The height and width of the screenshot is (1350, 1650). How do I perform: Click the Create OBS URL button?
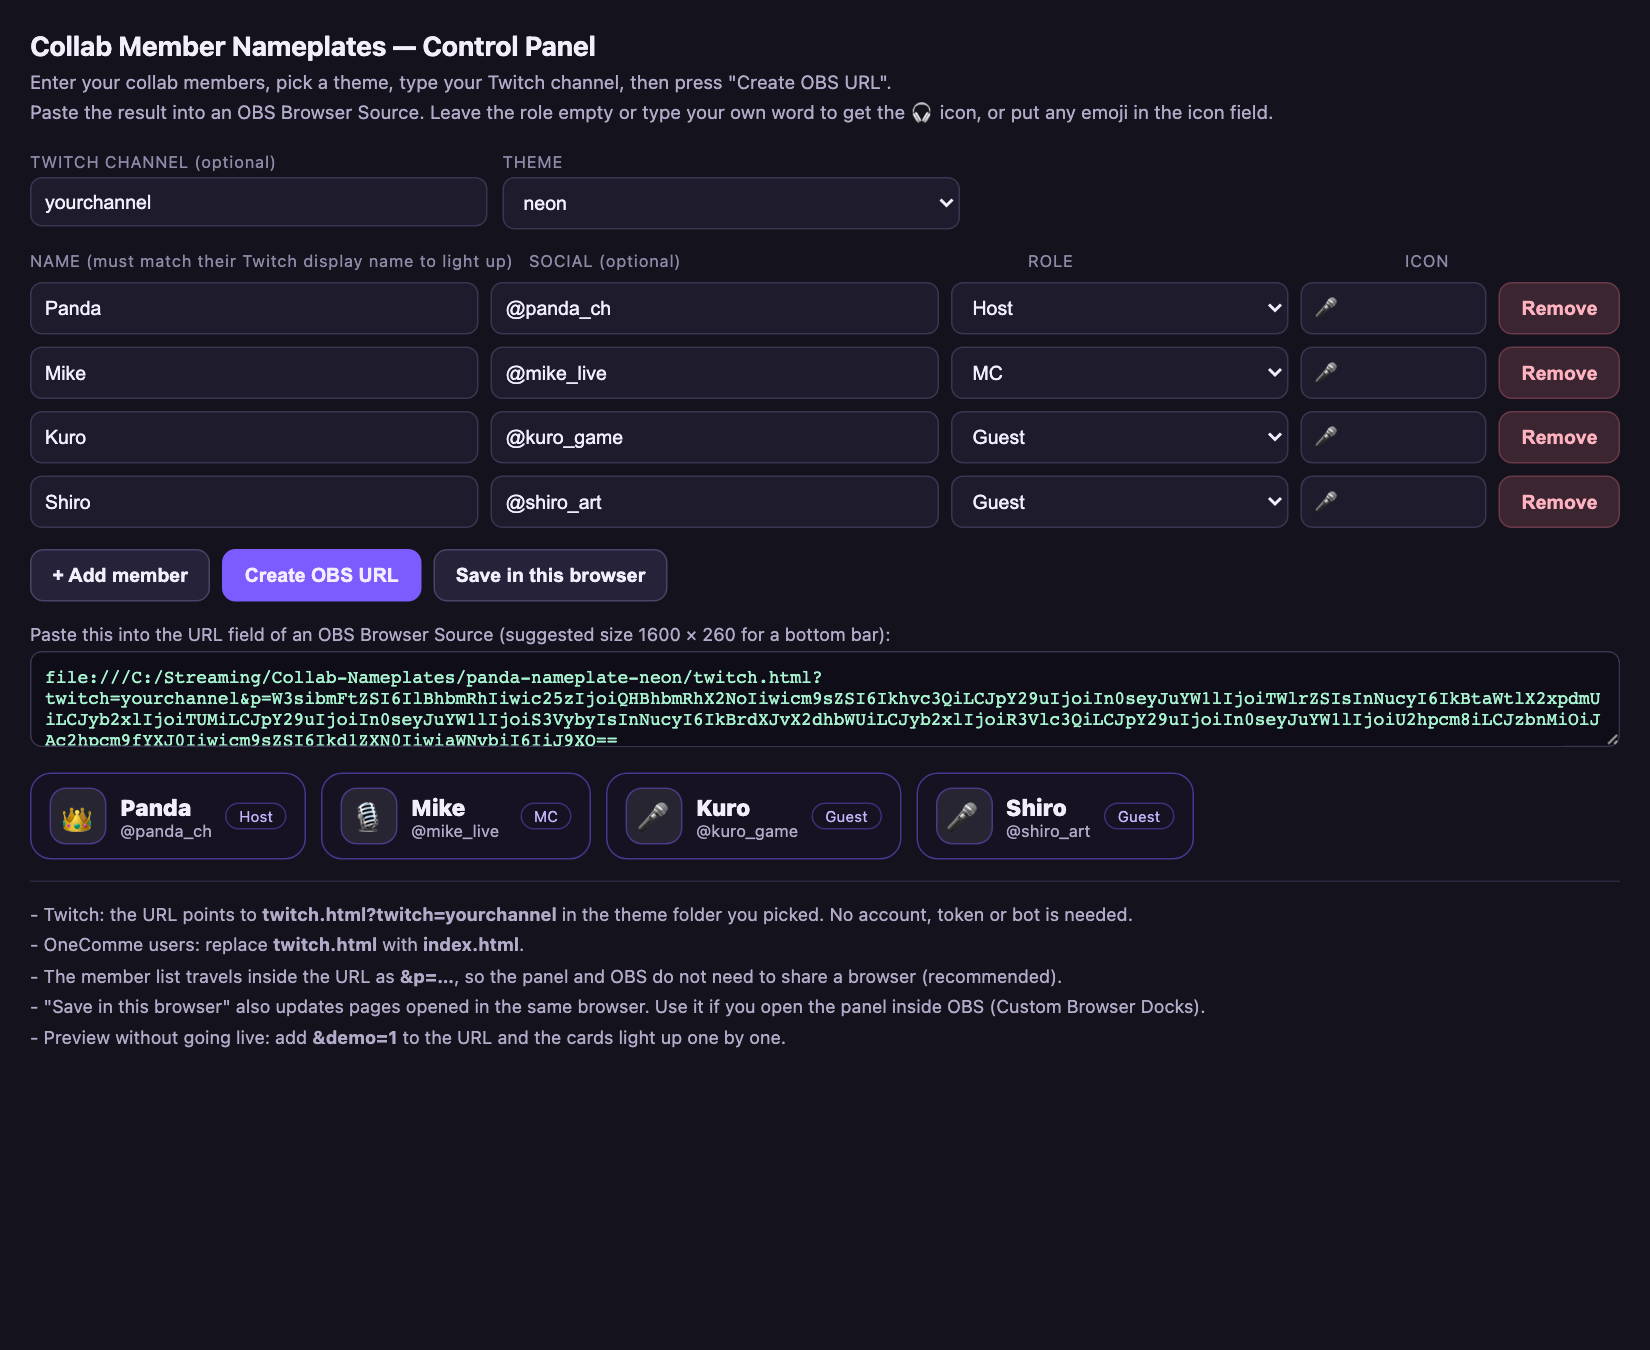point(321,575)
